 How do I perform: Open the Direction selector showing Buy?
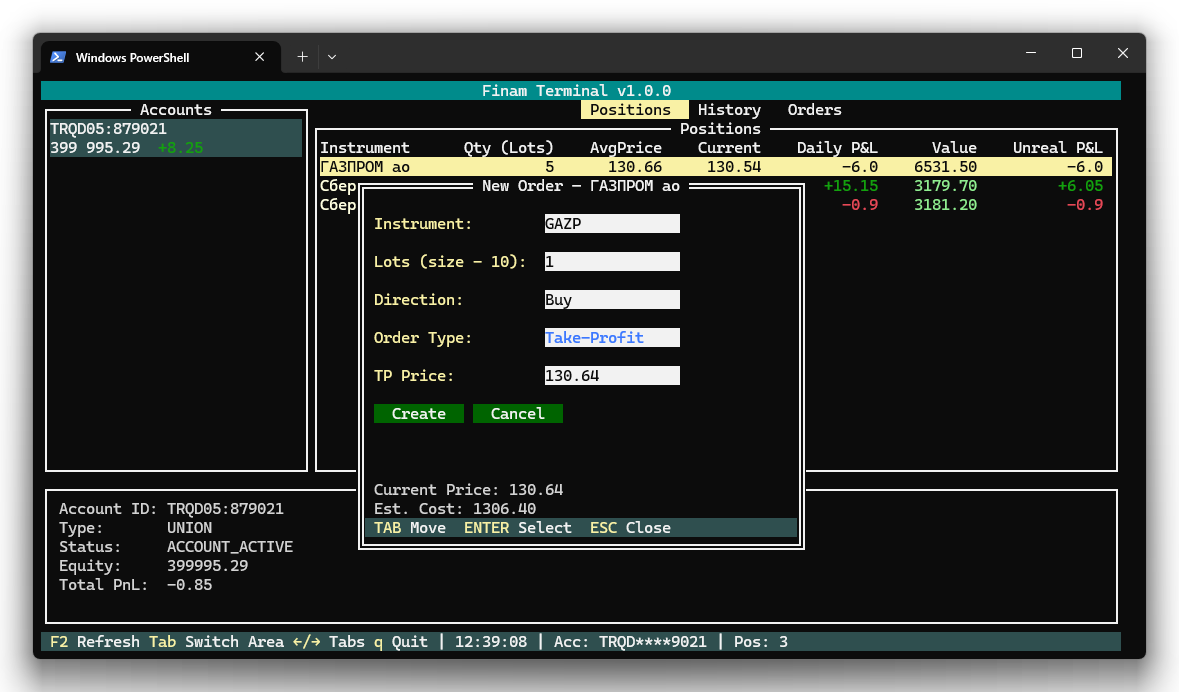pos(611,300)
